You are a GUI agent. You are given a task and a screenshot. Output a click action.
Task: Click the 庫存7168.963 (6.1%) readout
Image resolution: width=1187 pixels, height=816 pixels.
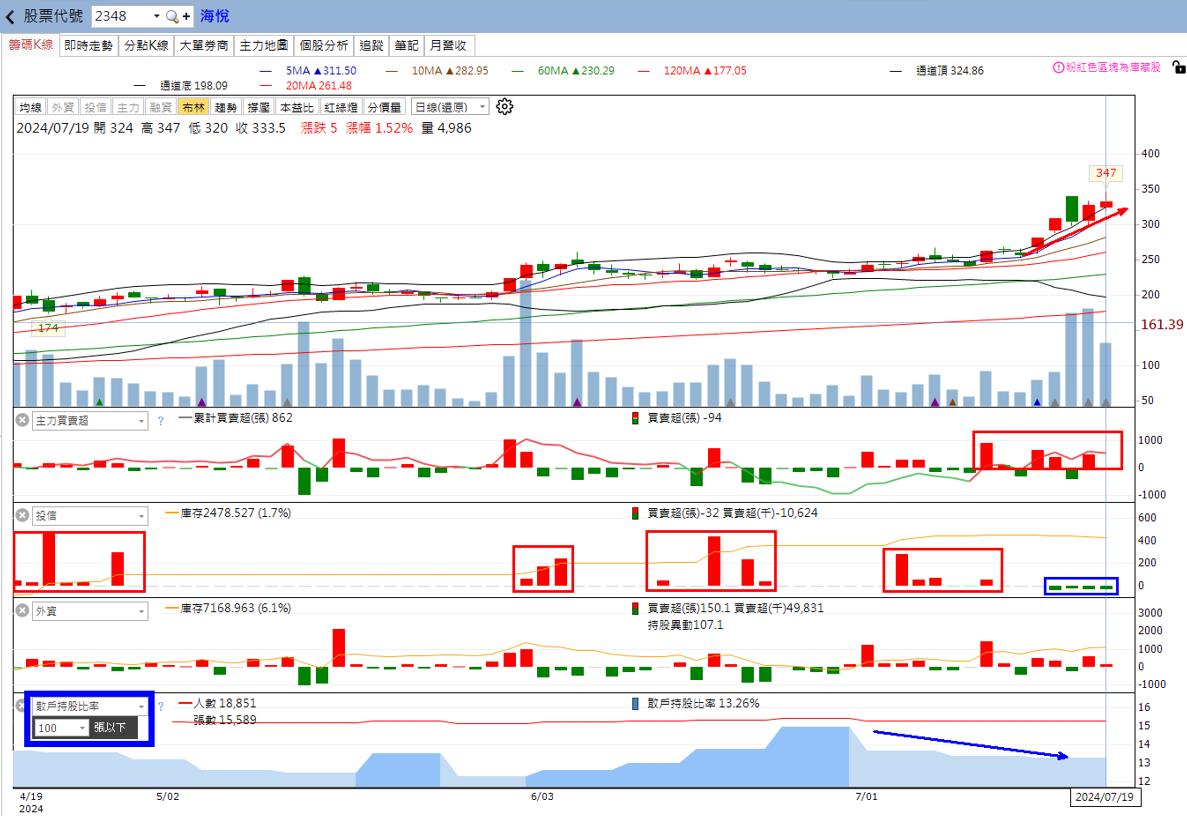point(228,608)
